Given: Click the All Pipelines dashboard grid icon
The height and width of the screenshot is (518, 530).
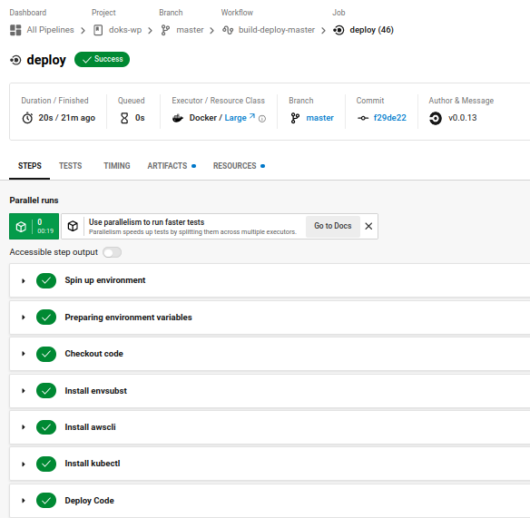Looking at the screenshot, I should tap(16, 30).
